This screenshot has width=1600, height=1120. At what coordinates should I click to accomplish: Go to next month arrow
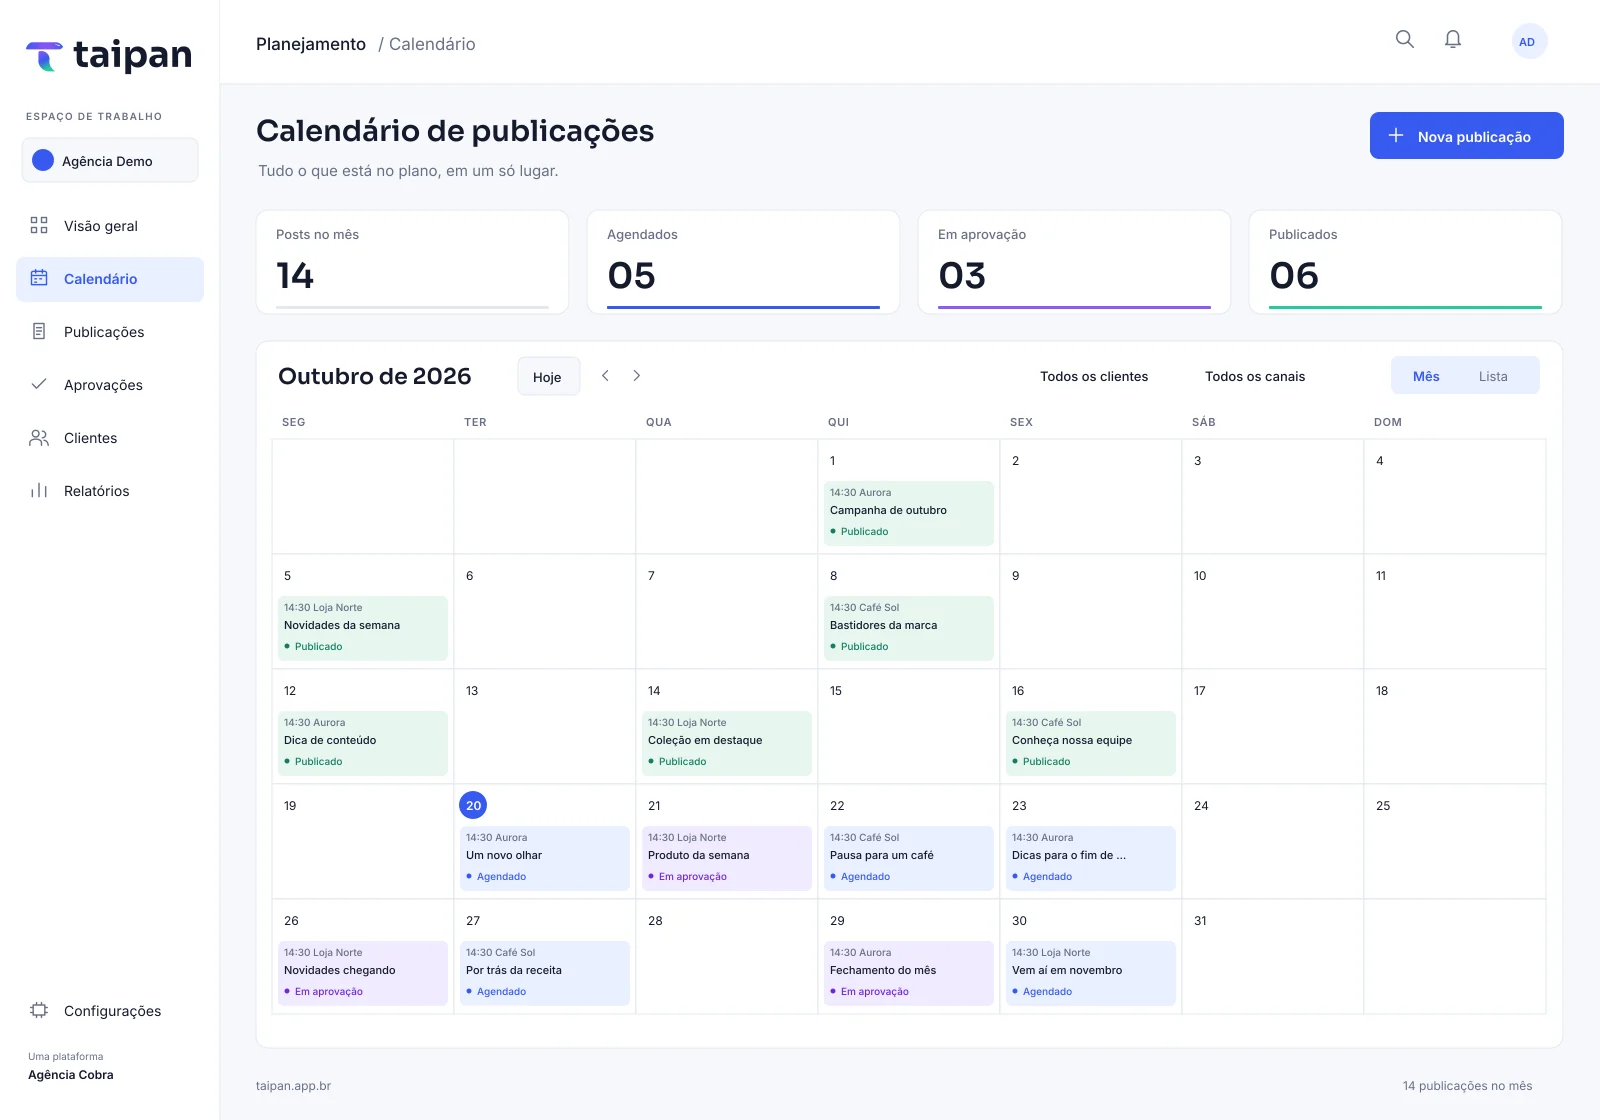pyautogui.click(x=636, y=375)
